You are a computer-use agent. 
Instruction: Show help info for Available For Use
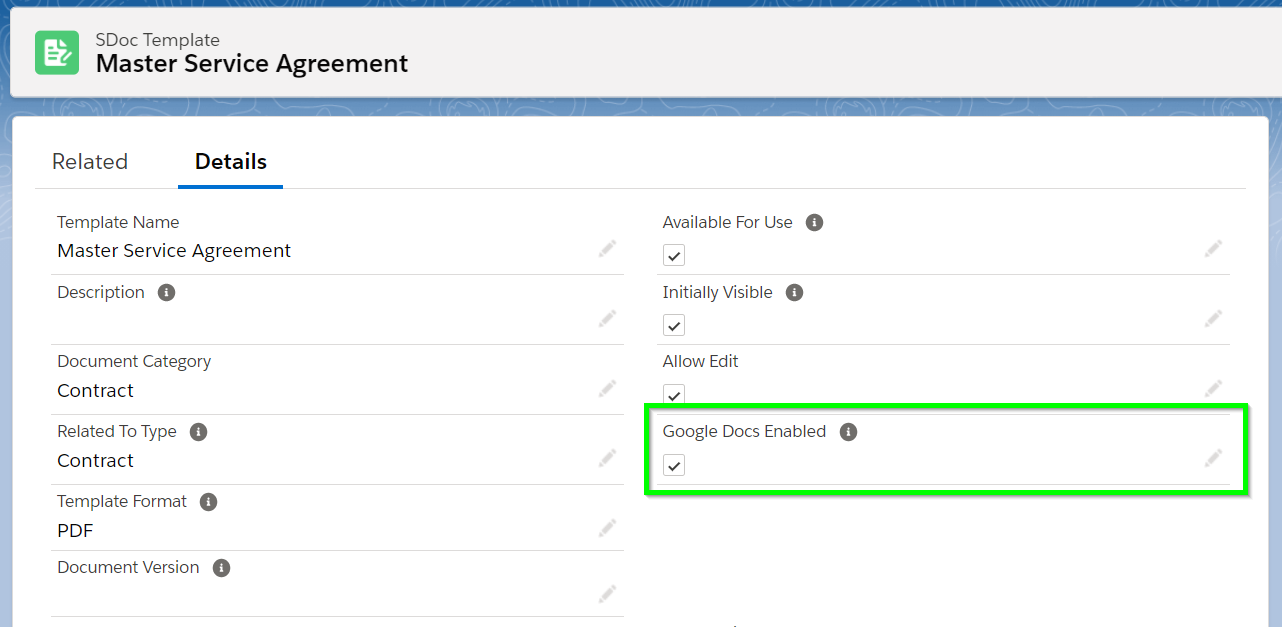815,223
